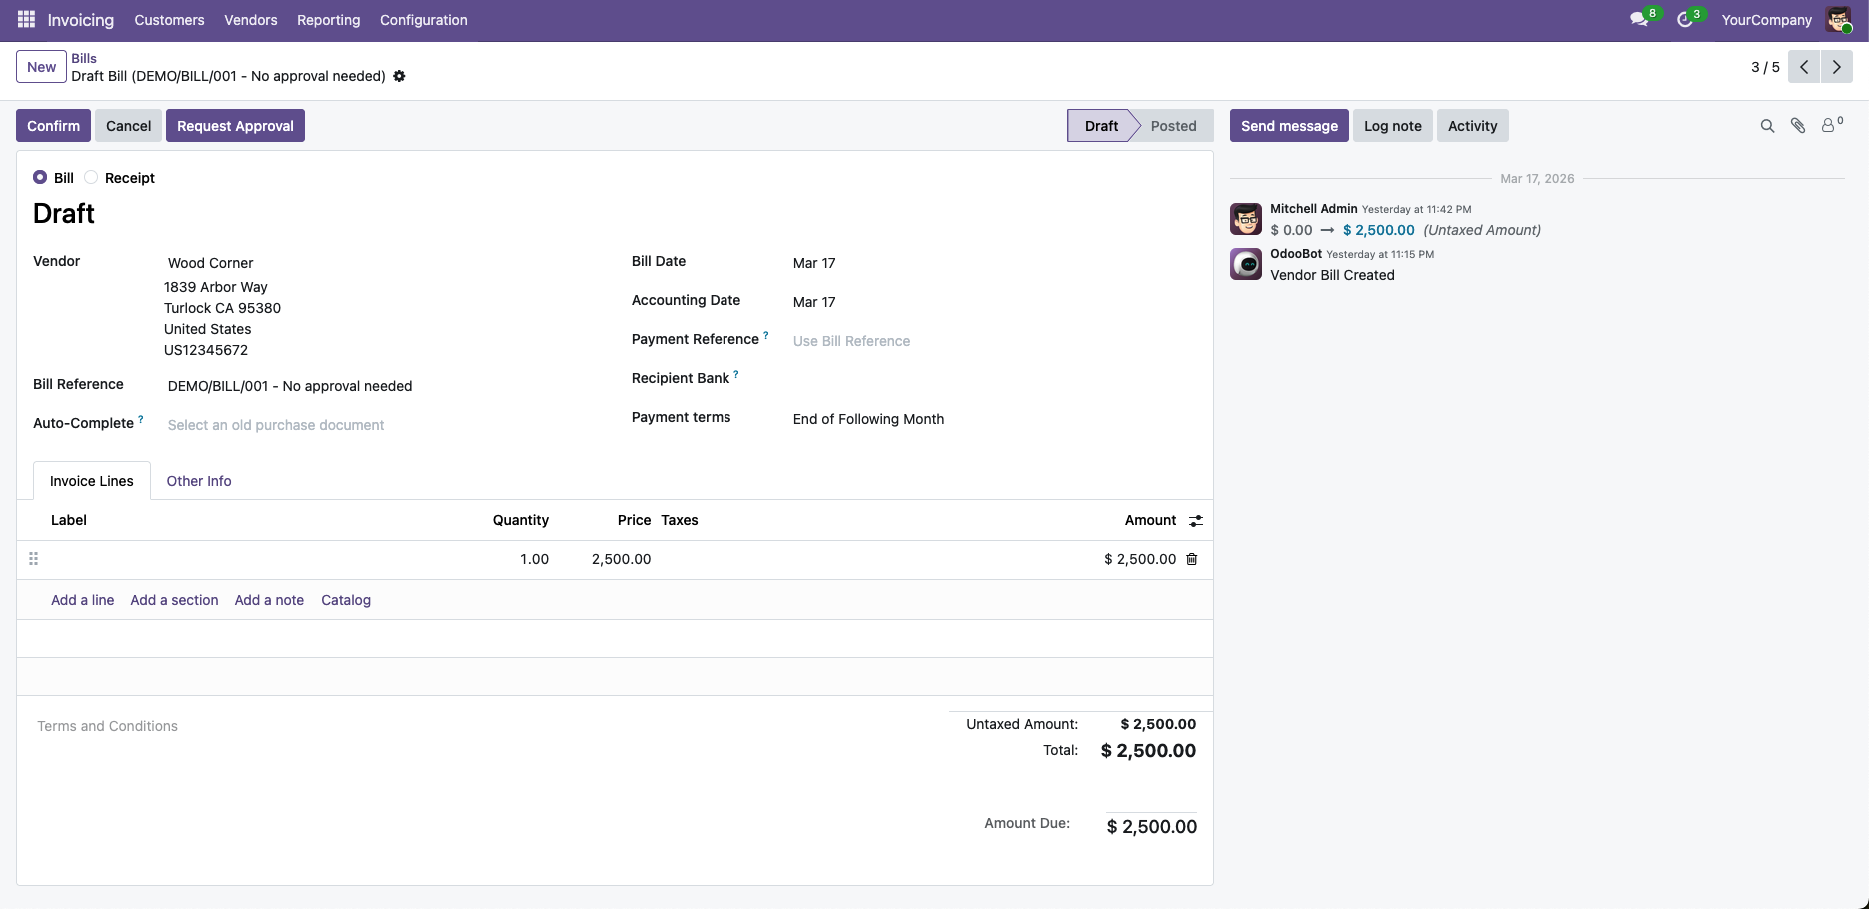Open the apps grid menu

25,19
